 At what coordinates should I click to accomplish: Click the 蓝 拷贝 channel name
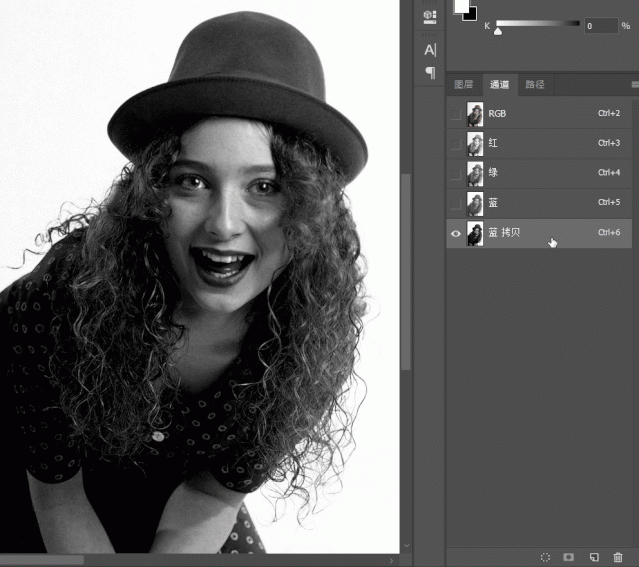click(x=504, y=233)
